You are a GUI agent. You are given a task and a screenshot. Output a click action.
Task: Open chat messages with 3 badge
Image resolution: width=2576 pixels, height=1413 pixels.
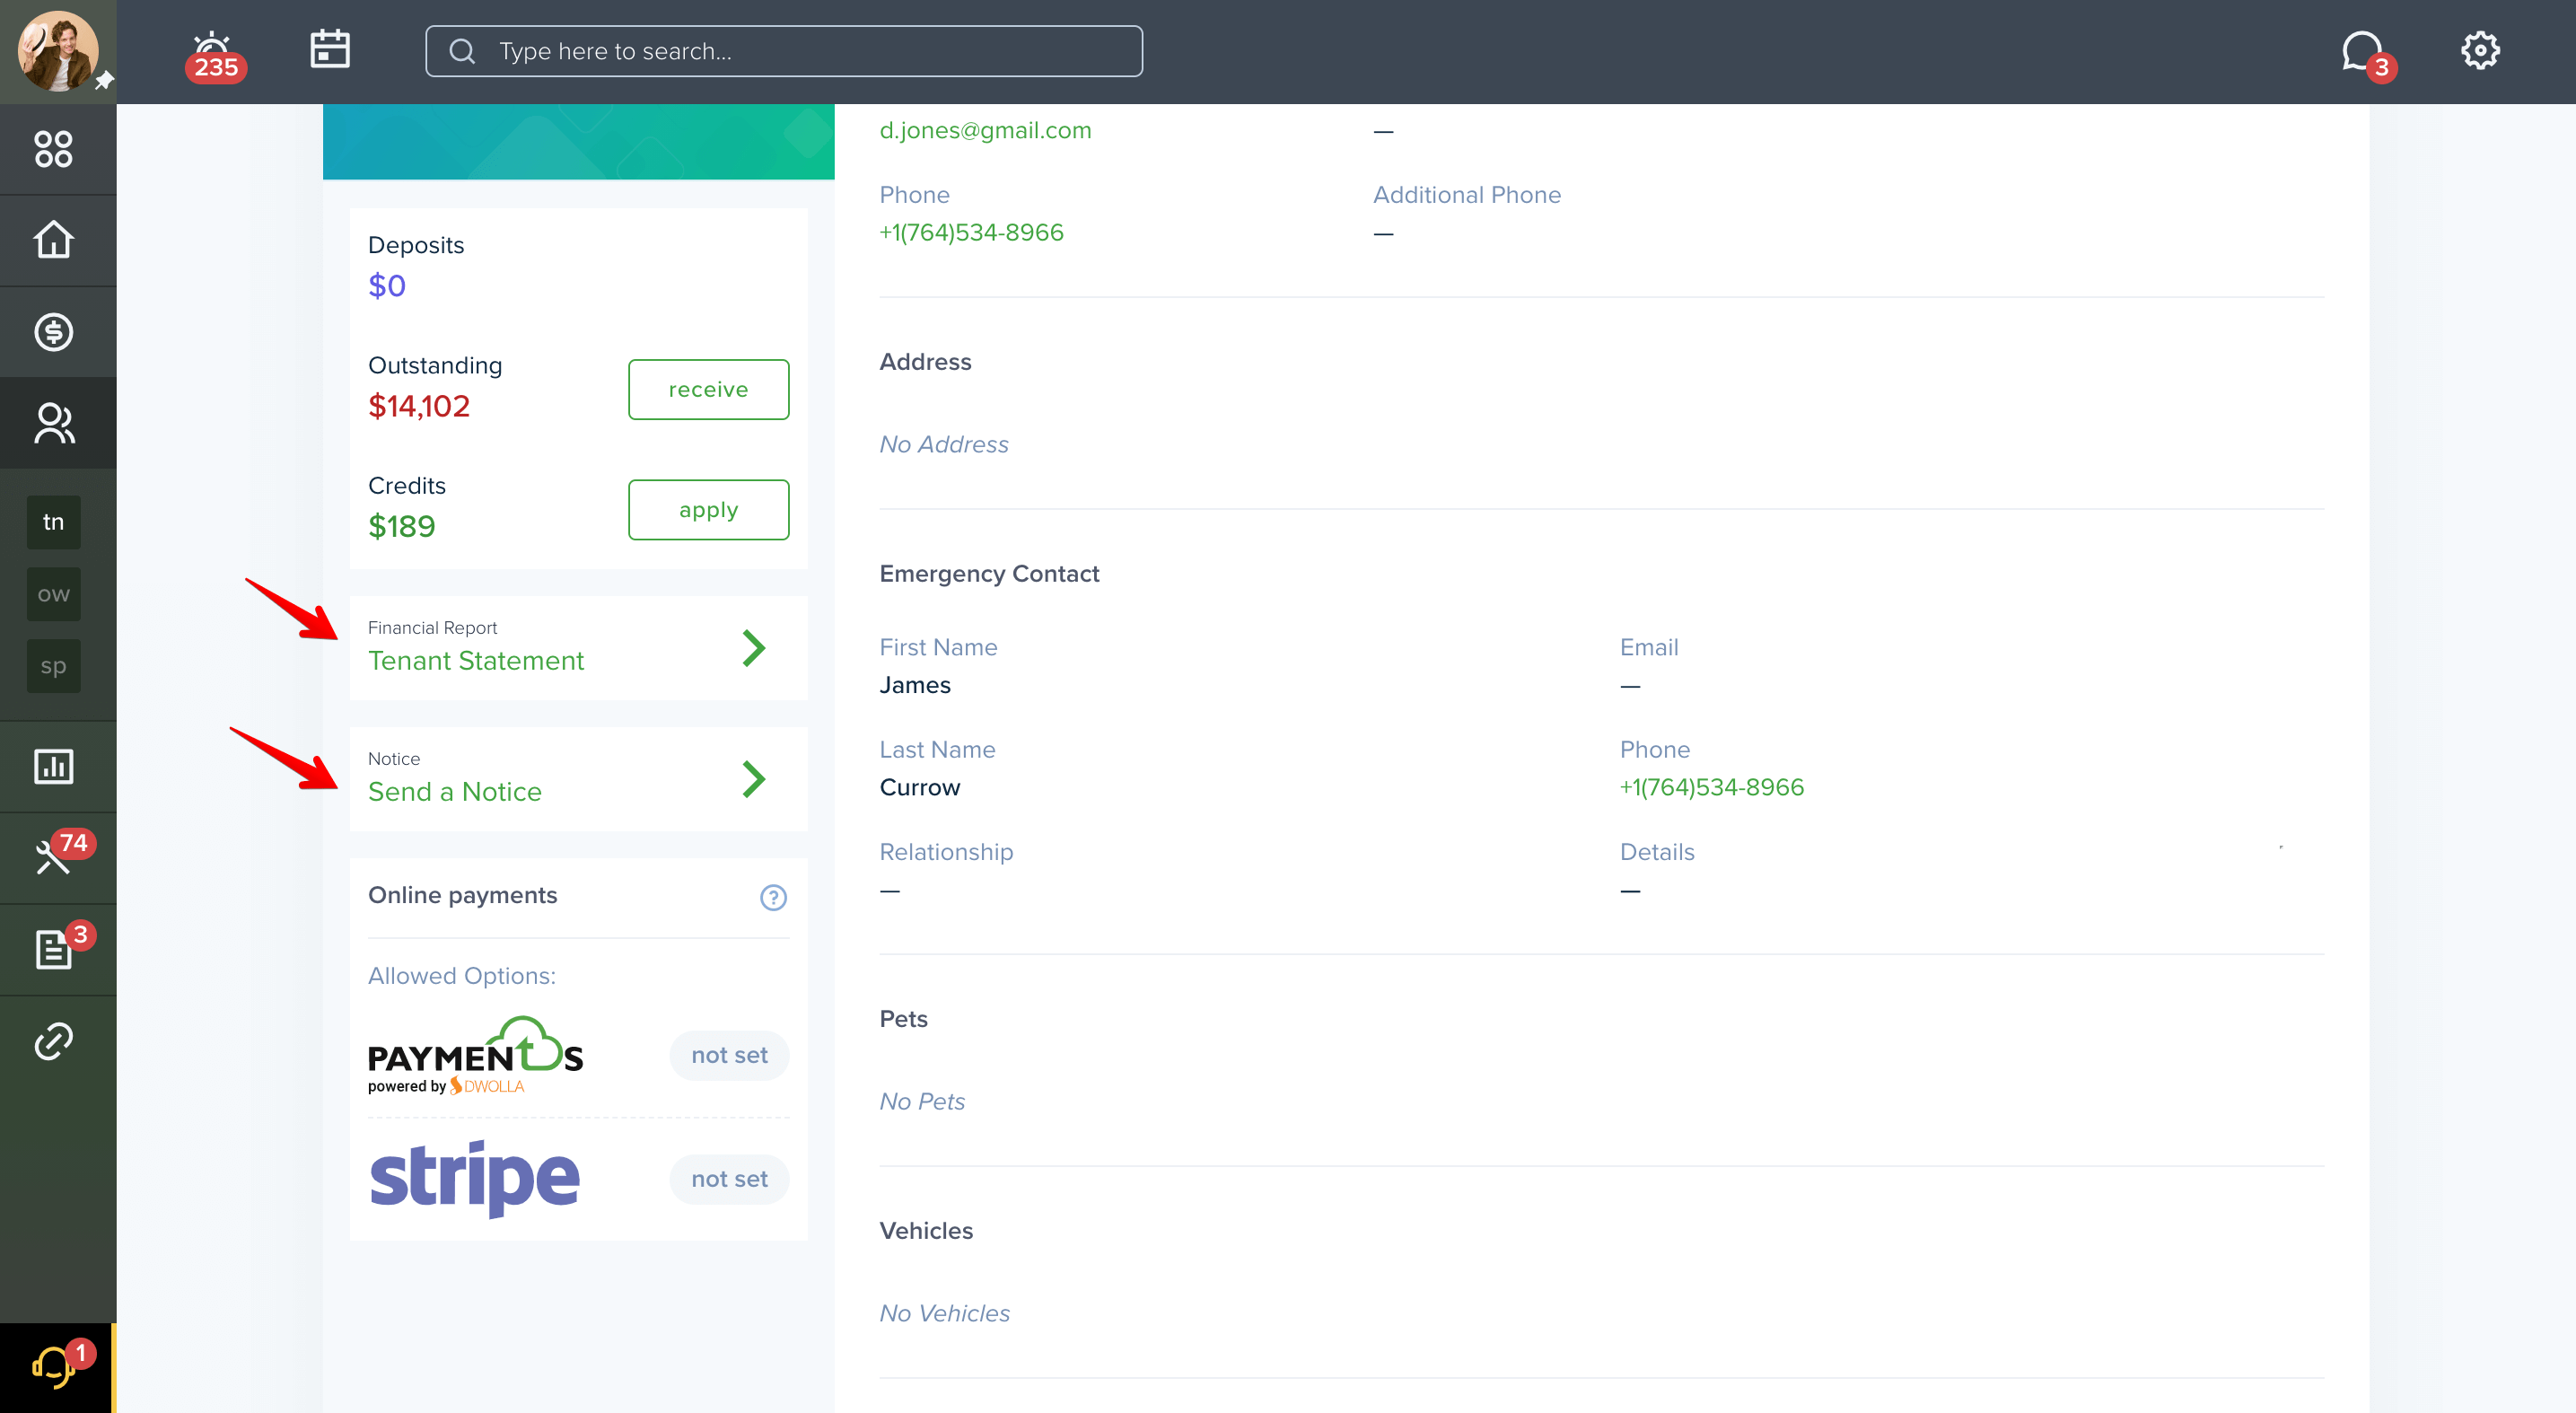(x=2367, y=55)
